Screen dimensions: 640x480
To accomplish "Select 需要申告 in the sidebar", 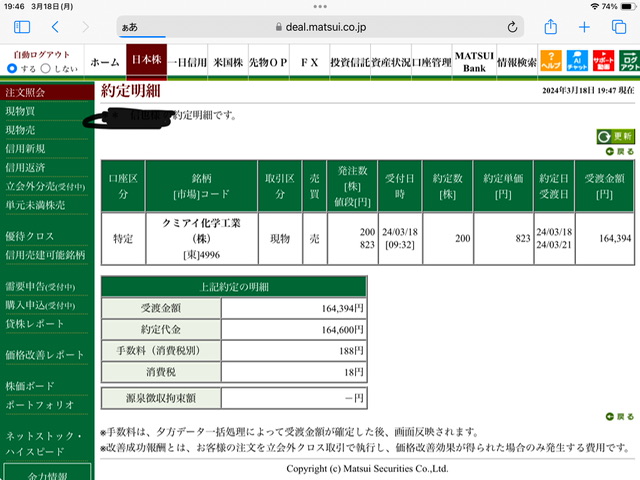I will click(x=40, y=287).
